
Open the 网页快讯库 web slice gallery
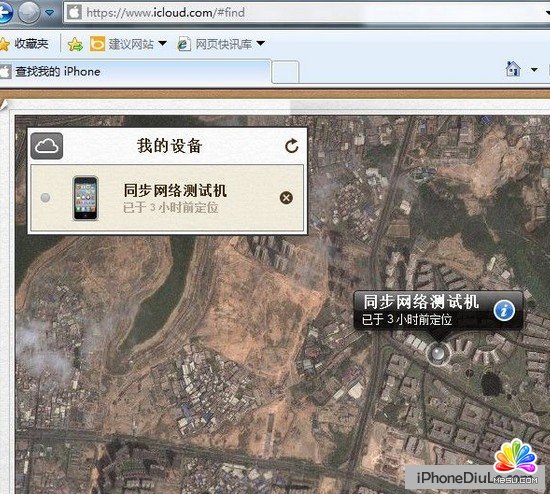click(x=223, y=44)
